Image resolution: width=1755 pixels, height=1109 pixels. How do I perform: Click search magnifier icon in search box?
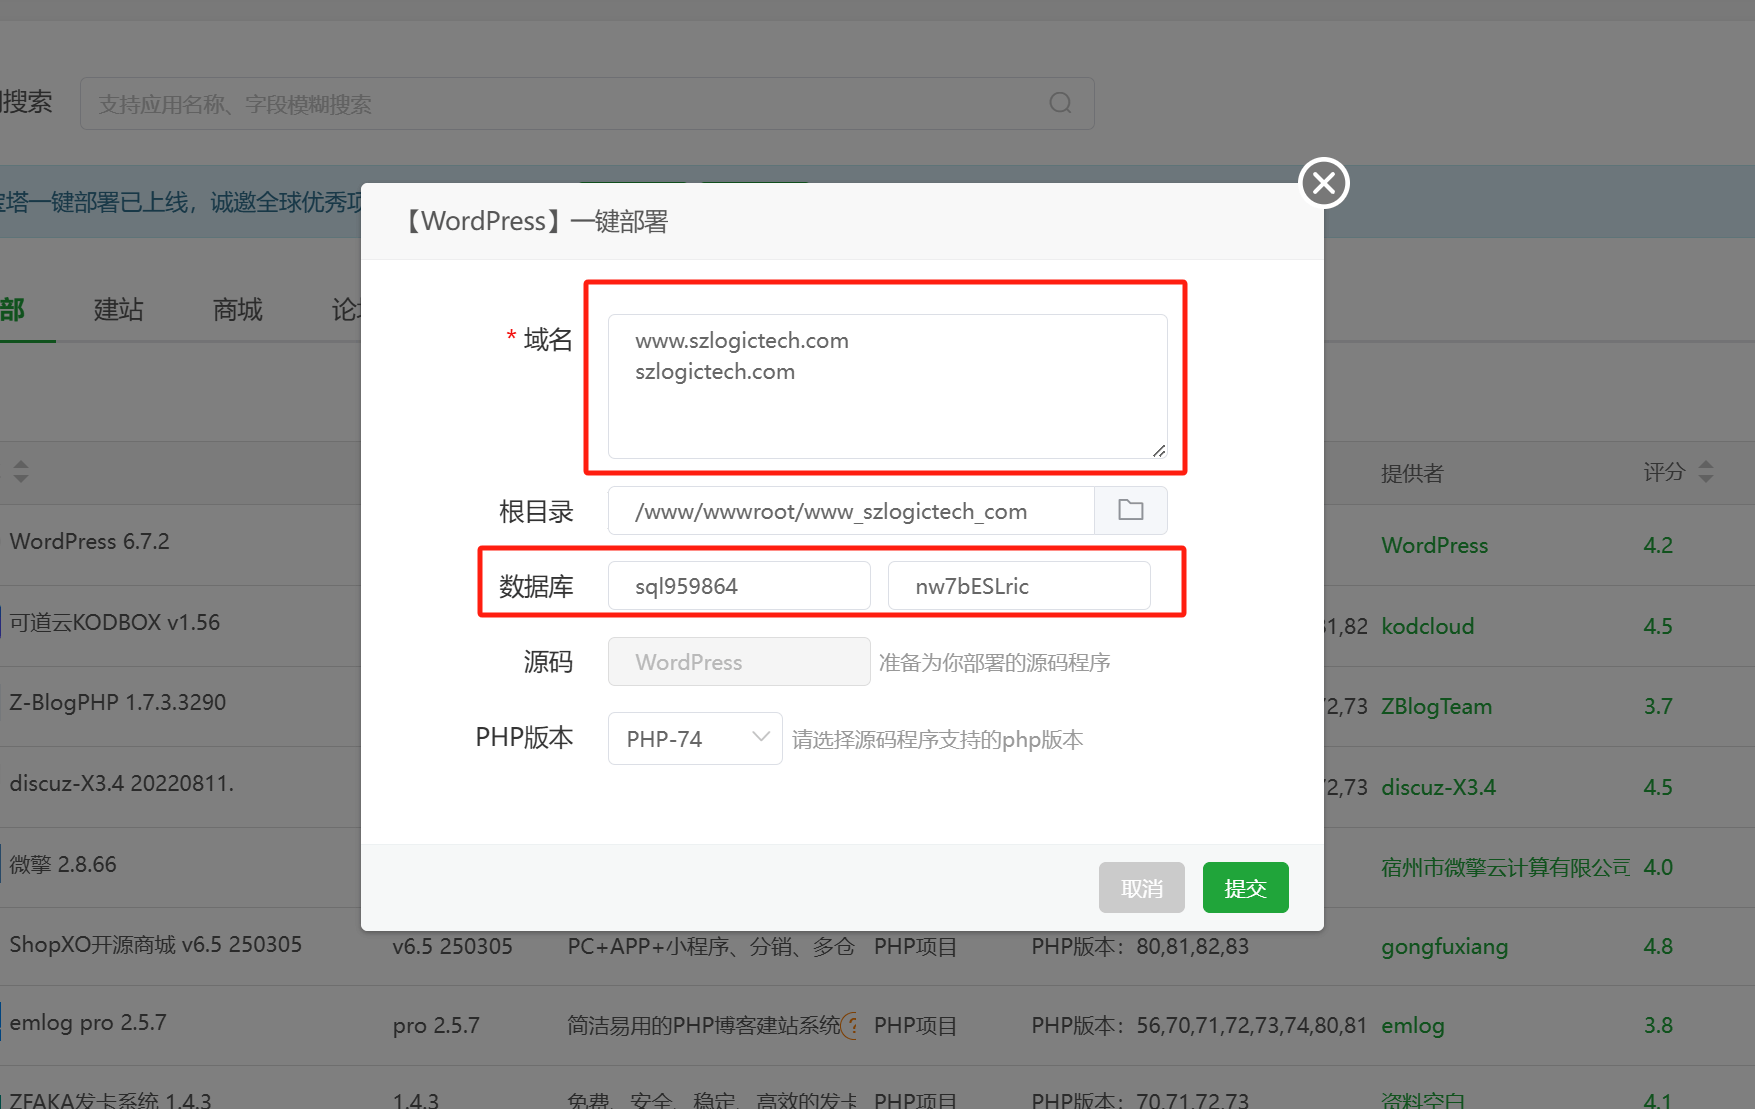pos(1061,103)
